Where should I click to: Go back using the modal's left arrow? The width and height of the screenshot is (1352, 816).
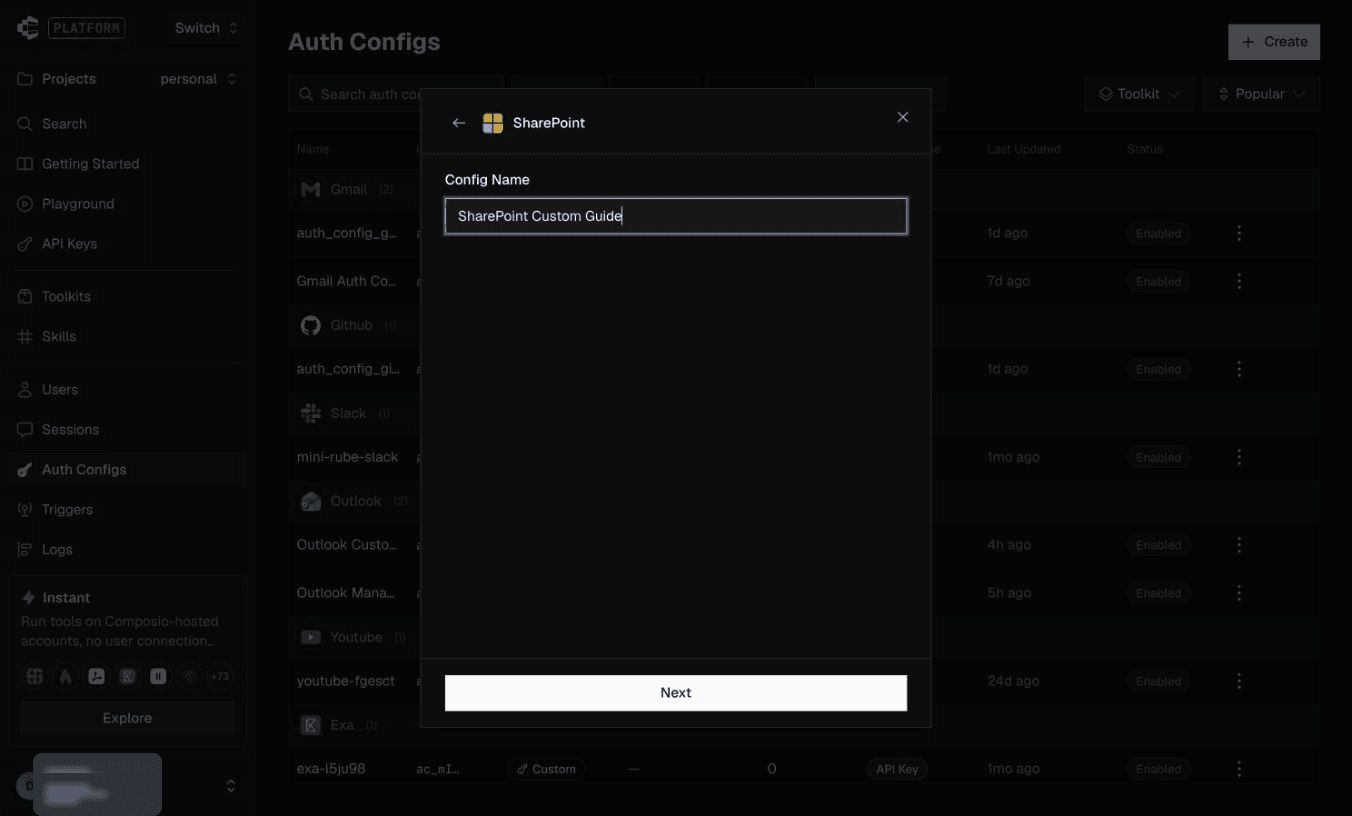tap(459, 123)
